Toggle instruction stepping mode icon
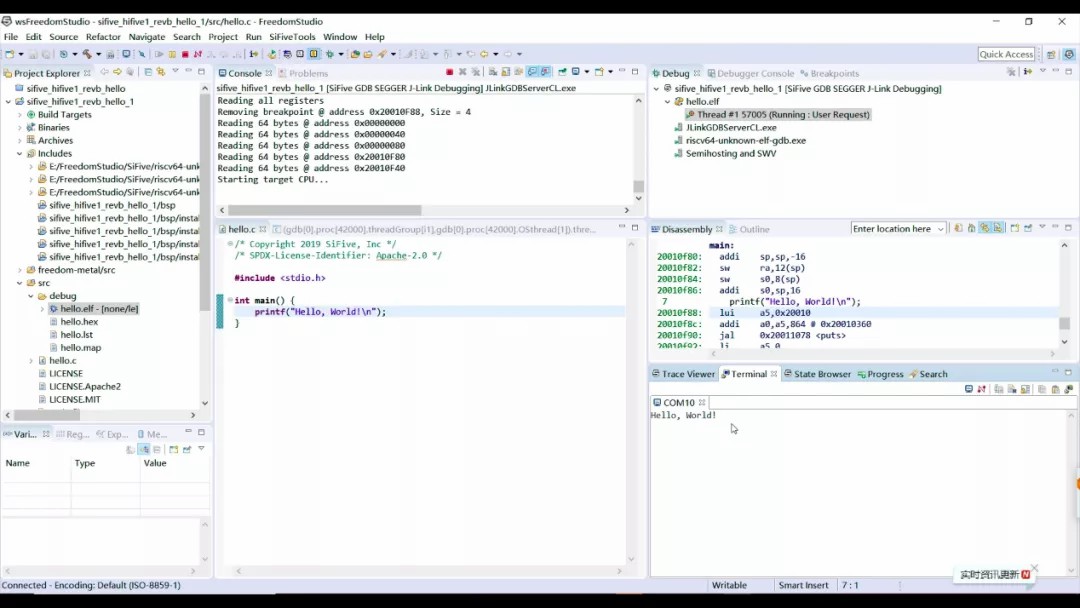This screenshot has width=1080, height=608. point(253,54)
